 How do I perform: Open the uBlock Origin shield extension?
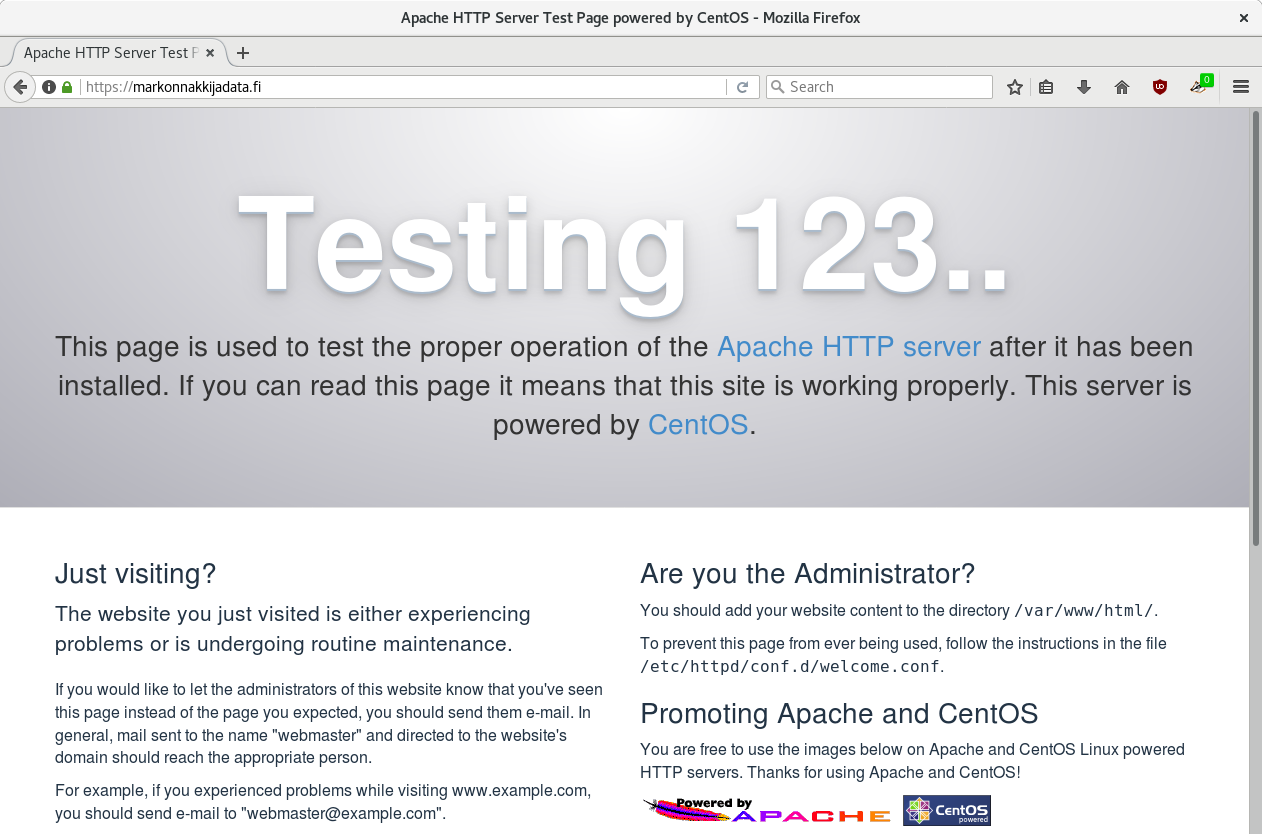(1160, 87)
